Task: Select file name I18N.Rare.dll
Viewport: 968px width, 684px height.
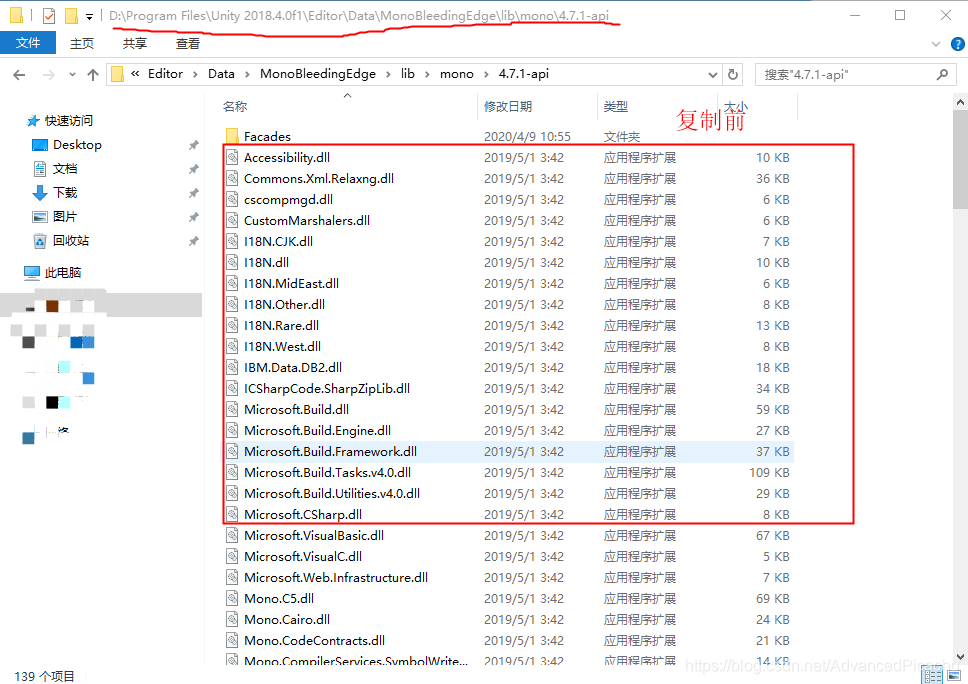Action: [282, 325]
